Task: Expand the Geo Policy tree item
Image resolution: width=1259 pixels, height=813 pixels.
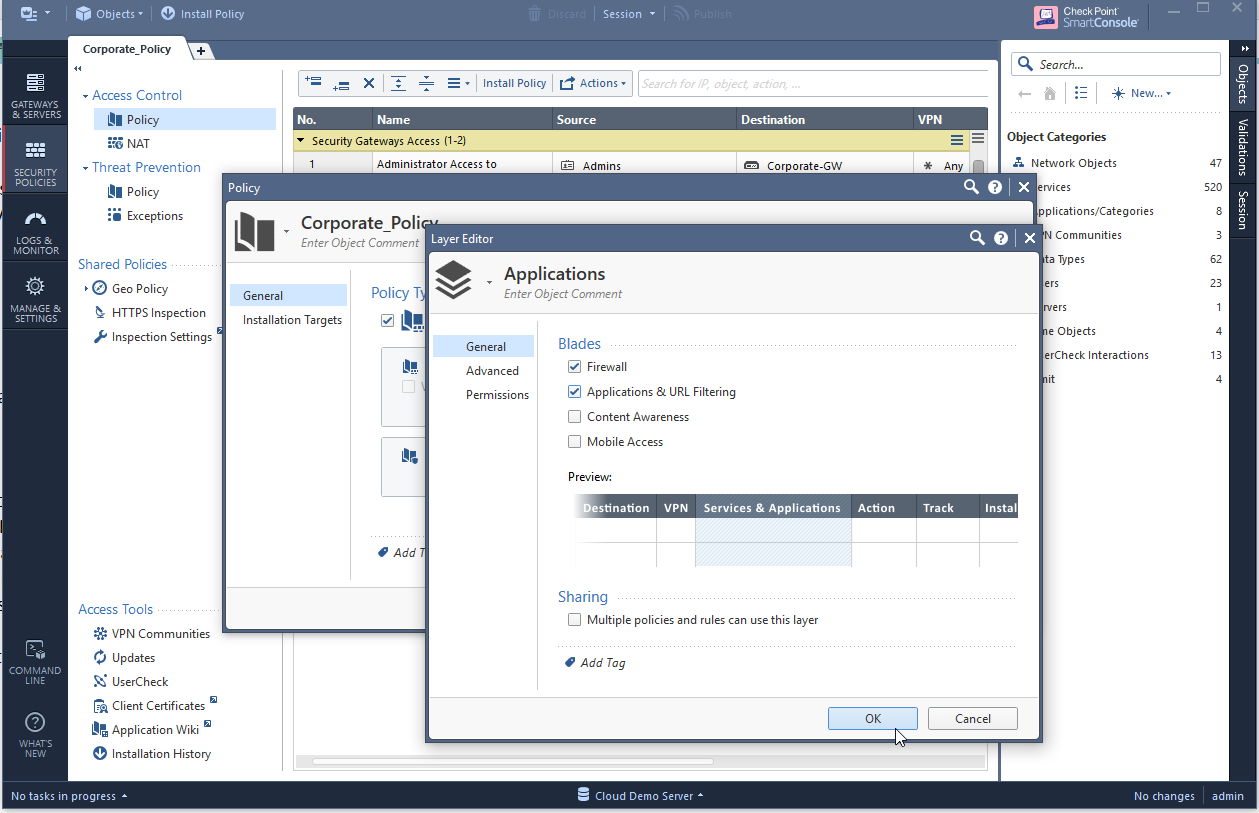Action: click(86, 289)
